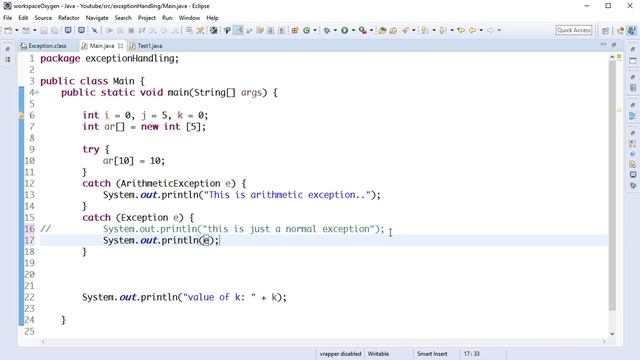Click the Open Console toolbar icon

(68, 30)
